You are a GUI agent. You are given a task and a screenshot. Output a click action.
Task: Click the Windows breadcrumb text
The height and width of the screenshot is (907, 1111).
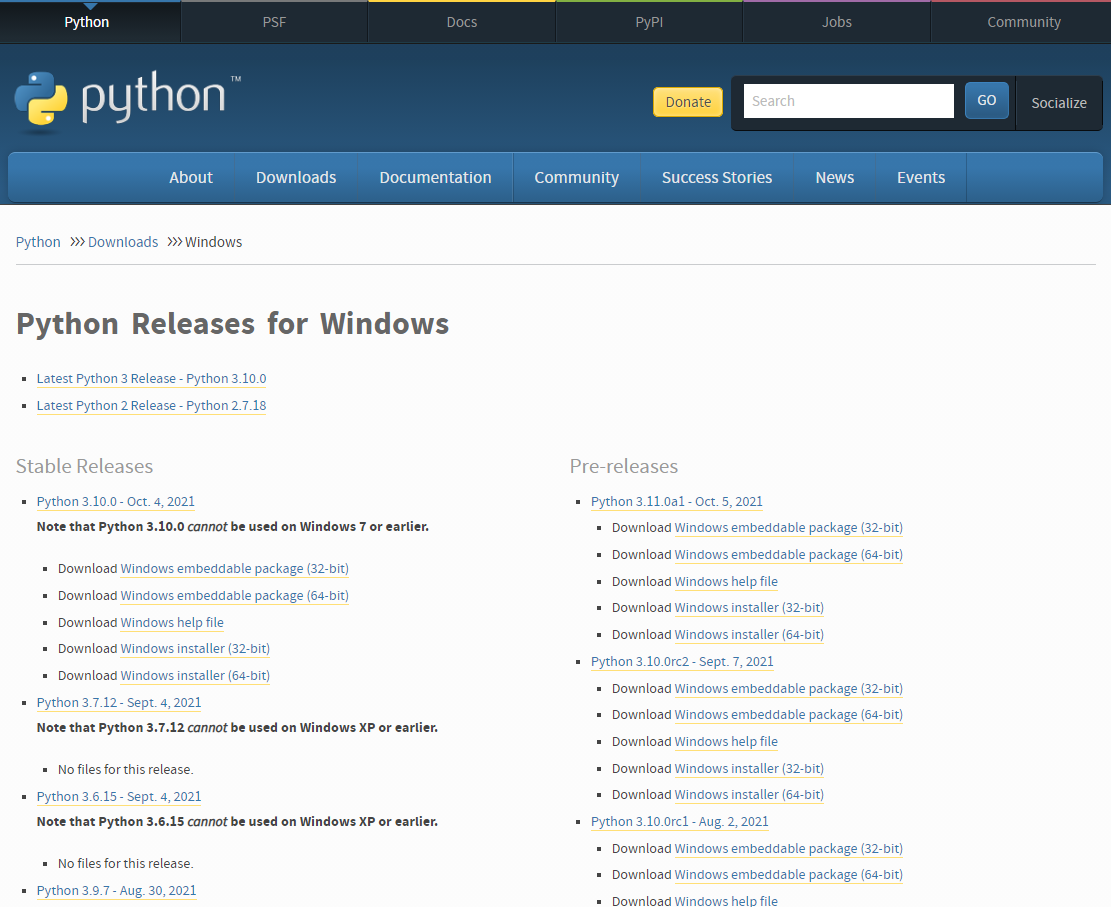click(213, 242)
